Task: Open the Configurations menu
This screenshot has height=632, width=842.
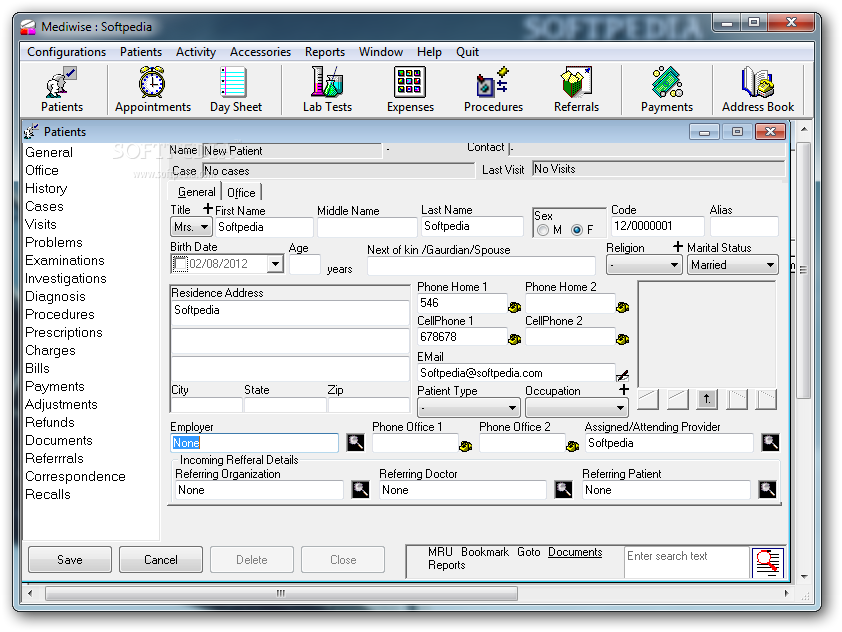Action: [x=67, y=52]
